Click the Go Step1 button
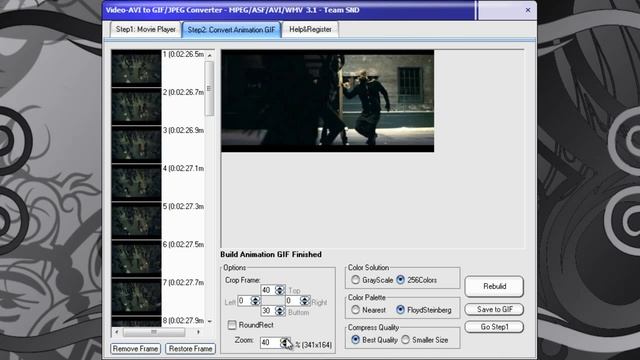 pos(494,327)
